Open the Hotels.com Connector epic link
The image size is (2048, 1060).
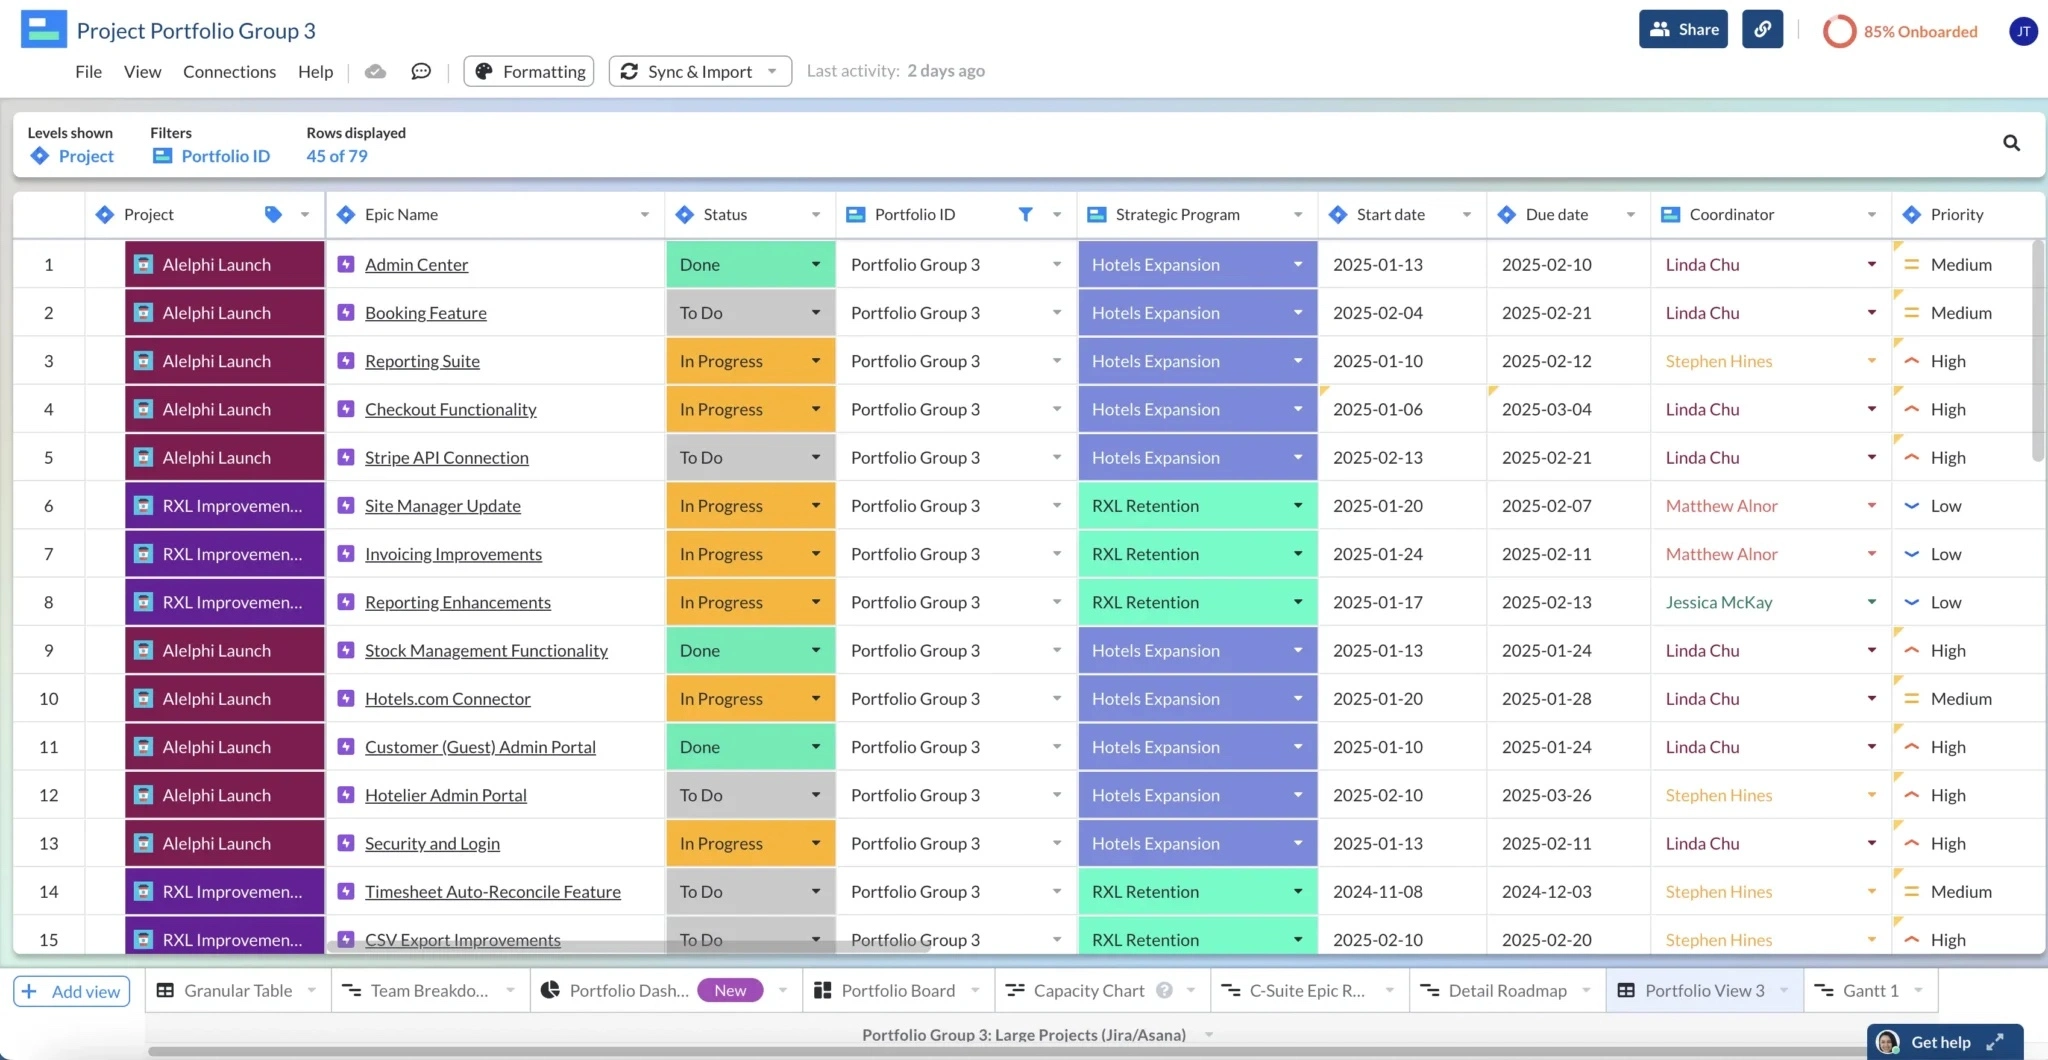point(447,699)
